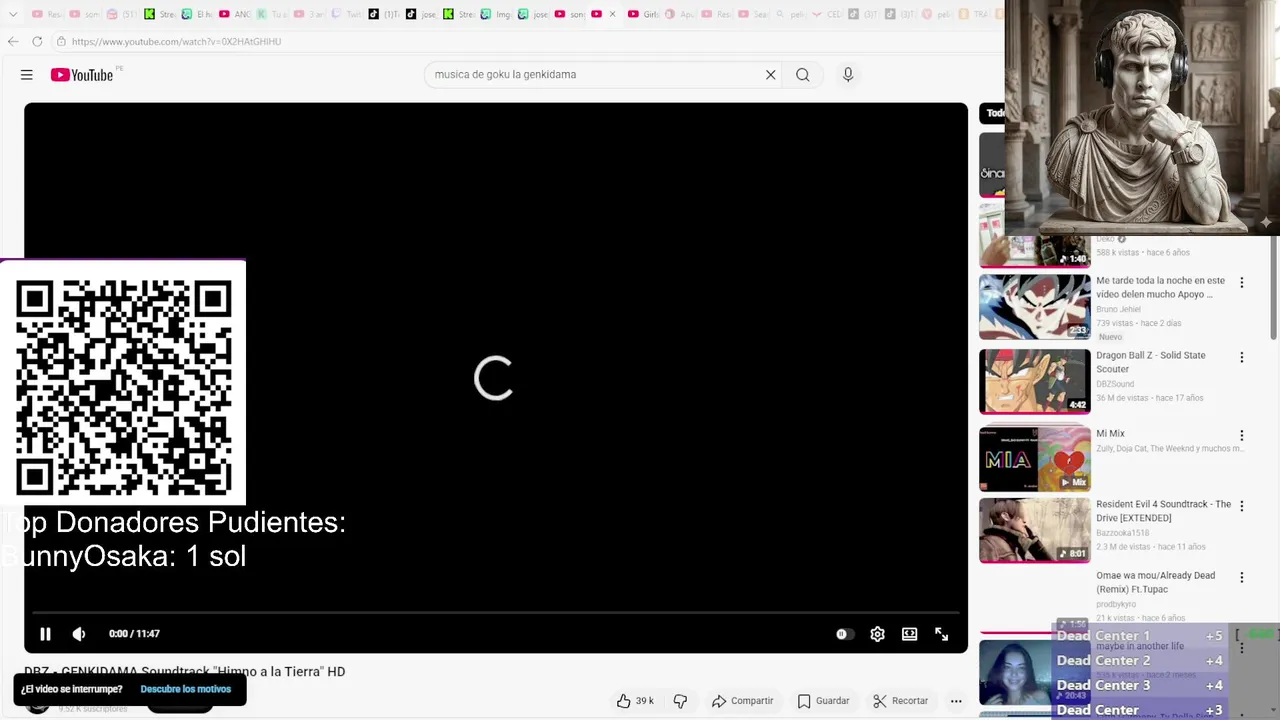This screenshot has width=1280, height=720.
Task: Run search with the magnifier button
Action: click(x=802, y=75)
